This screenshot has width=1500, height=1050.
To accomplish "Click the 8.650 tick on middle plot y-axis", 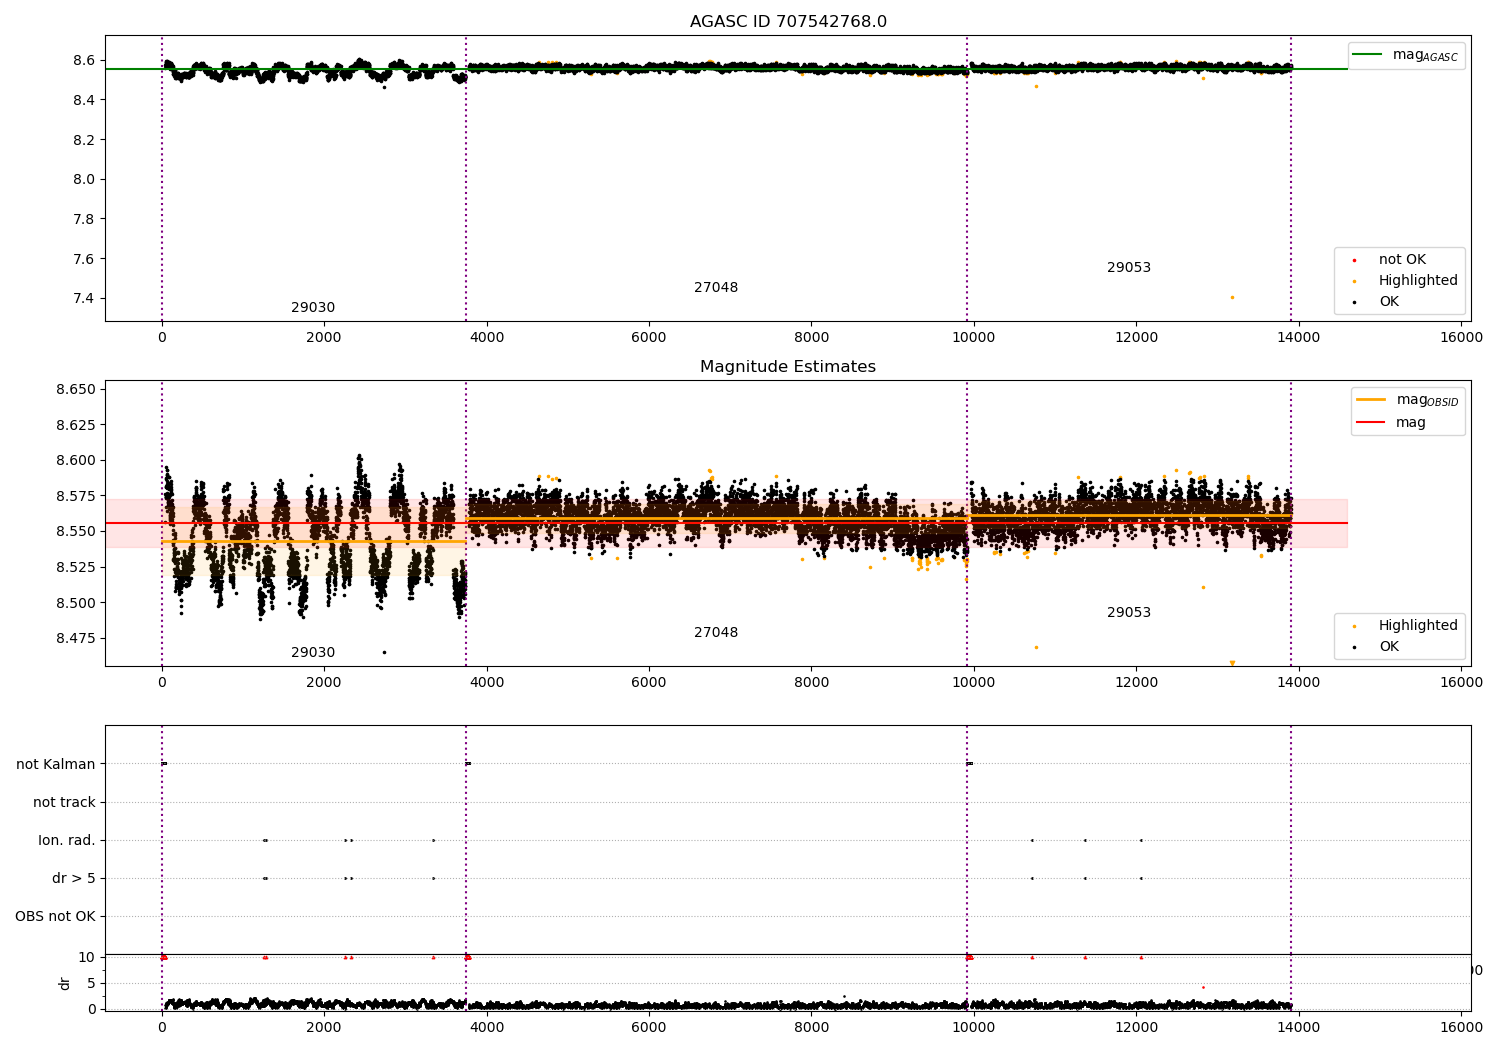I will pos(76,390).
